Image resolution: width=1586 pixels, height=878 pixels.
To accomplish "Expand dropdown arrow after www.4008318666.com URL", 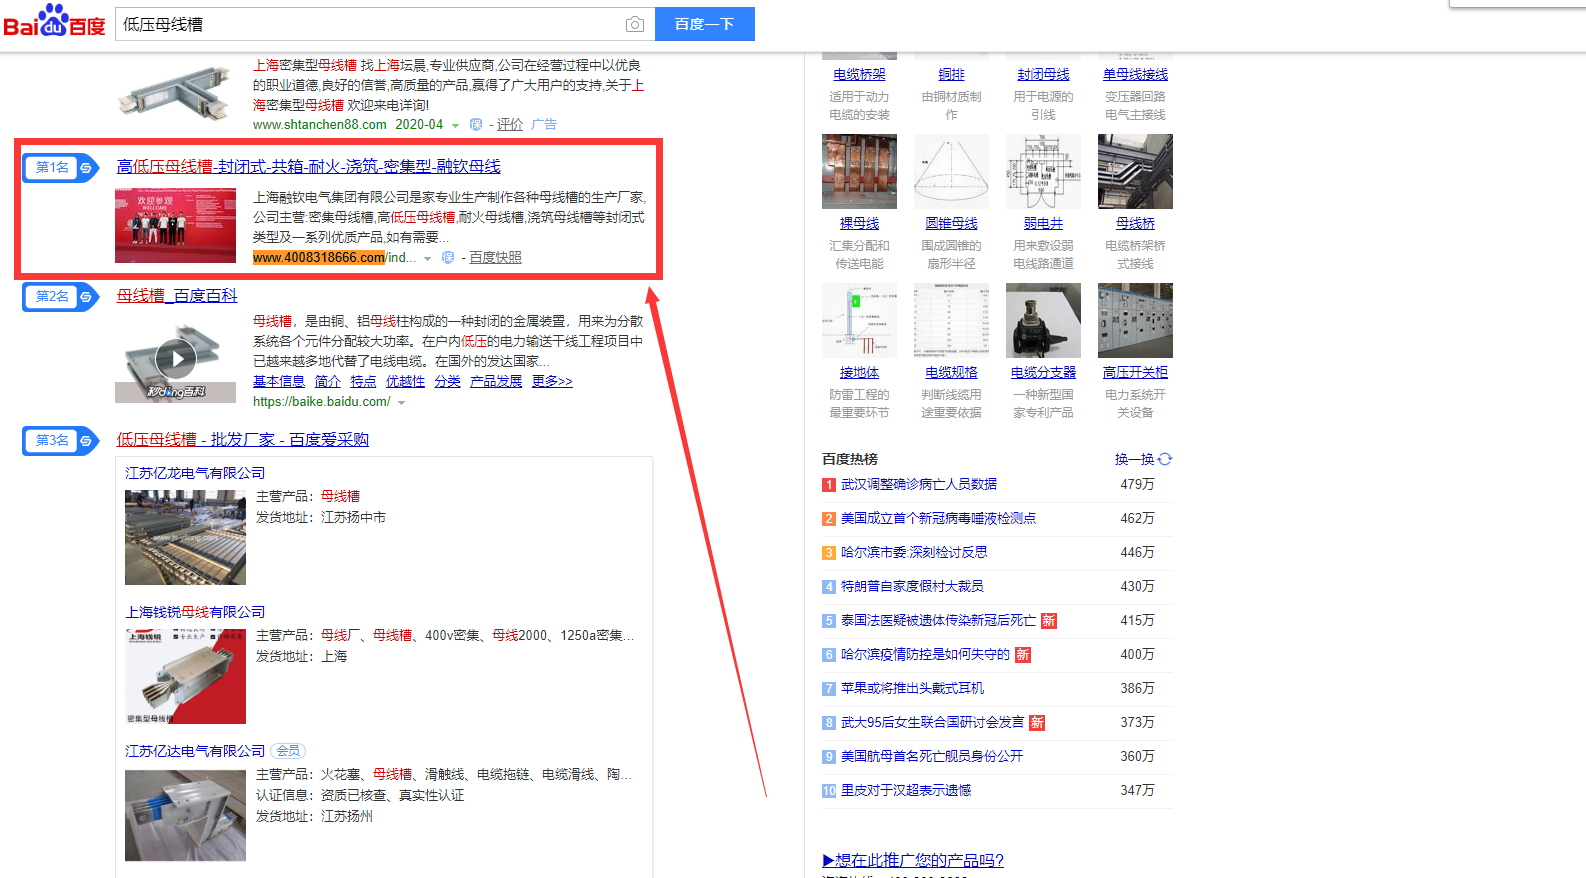I will pyautogui.click(x=428, y=259).
